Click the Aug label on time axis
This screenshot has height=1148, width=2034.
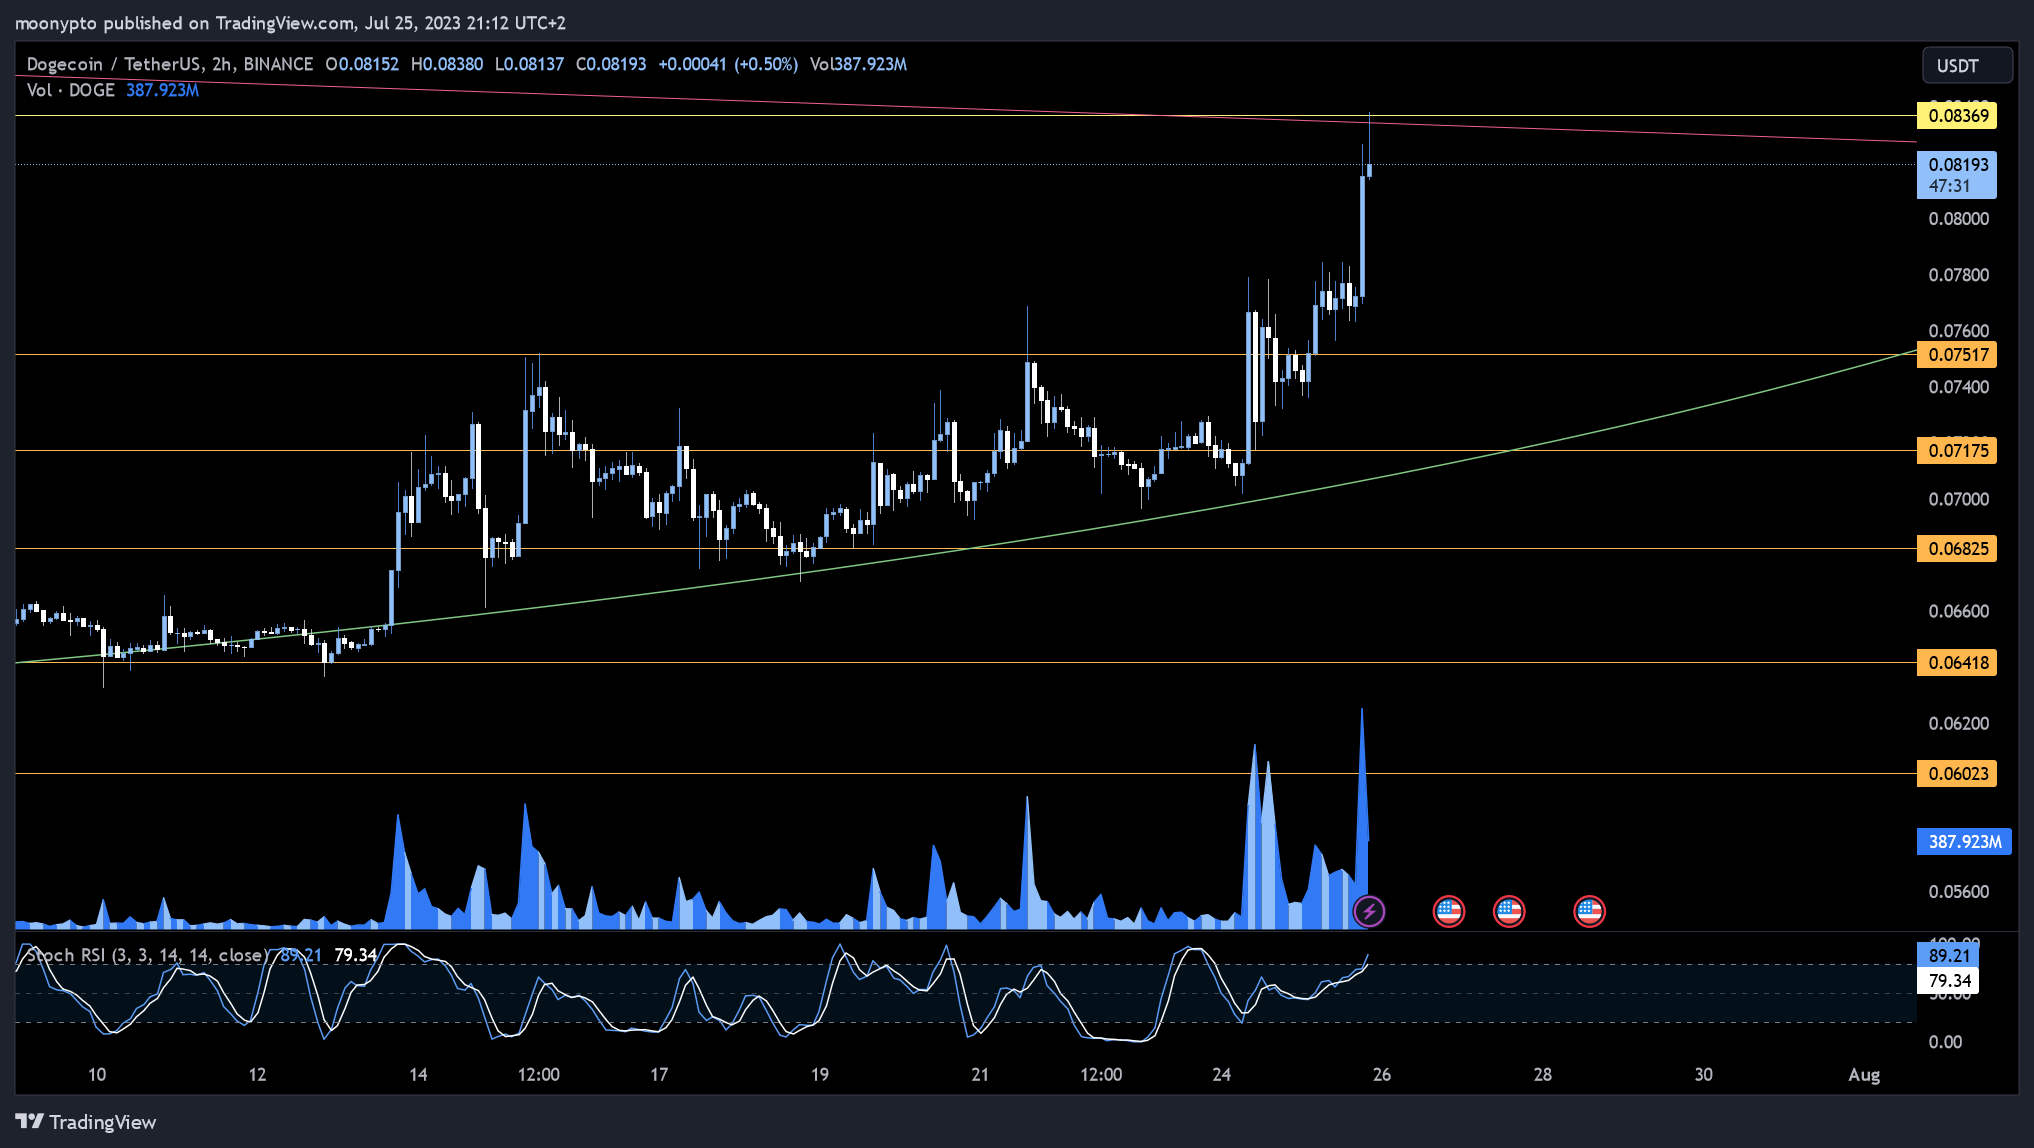click(1864, 1074)
